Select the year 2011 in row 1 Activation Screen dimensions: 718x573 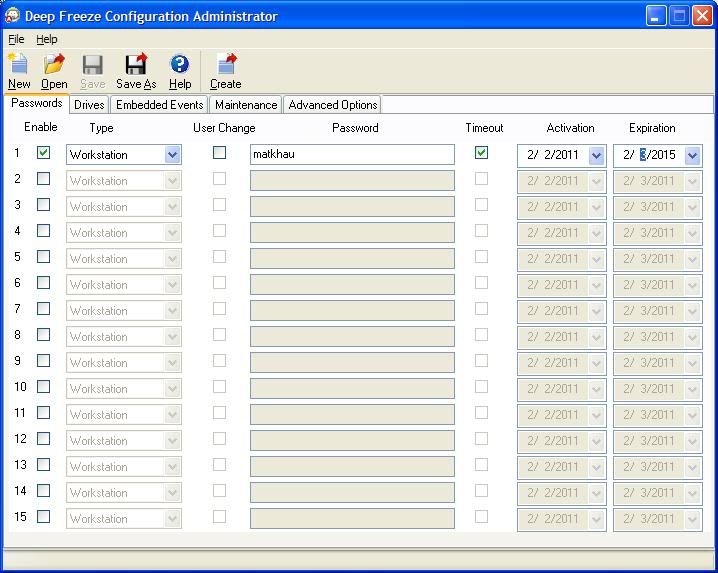tap(567, 155)
